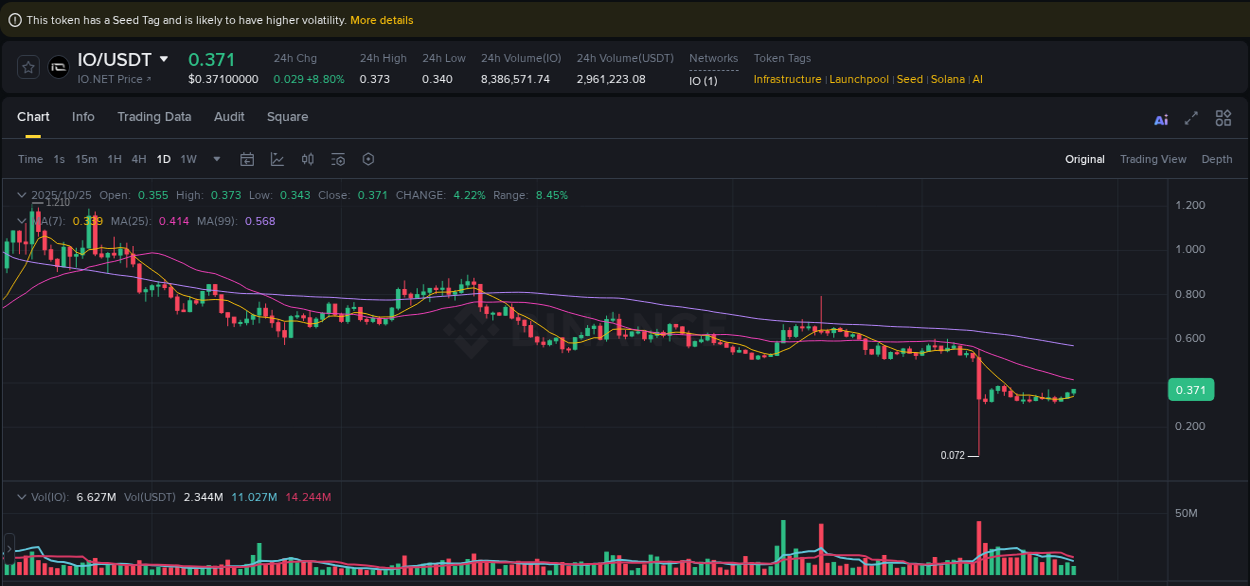Viewport: 1250px width, 586px height.
Task: Collapse the Vol(IO) volume panel
Action: [x=21, y=497]
